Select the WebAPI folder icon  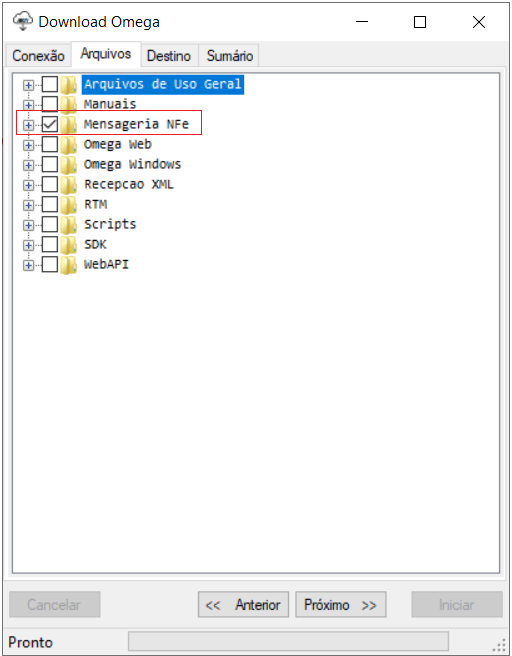pyautogui.click(x=68, y=265)
